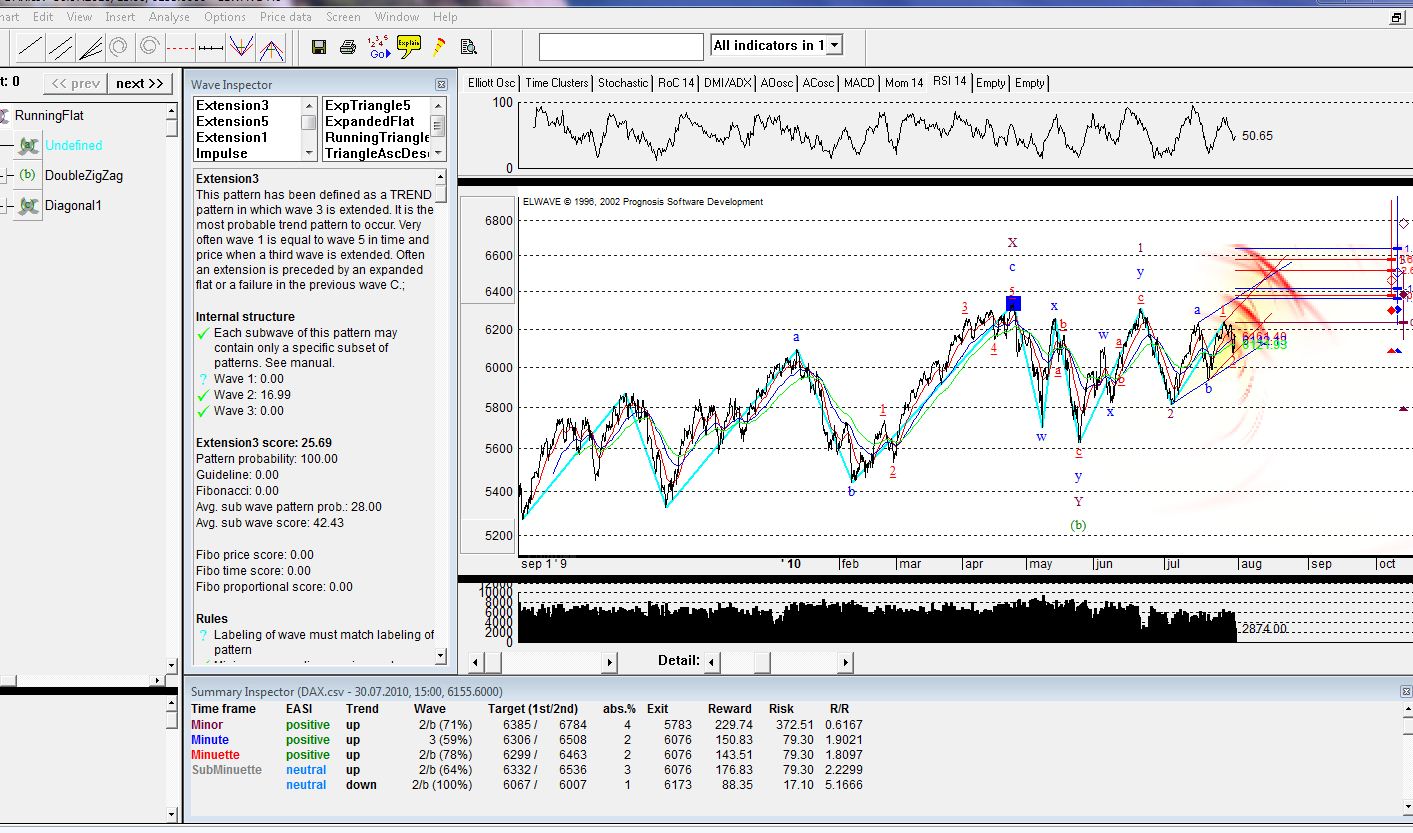This screenshot has height=833, width=1413.
Task: Click the RunningFlat wave icon in tree
Action: (5, 116)
